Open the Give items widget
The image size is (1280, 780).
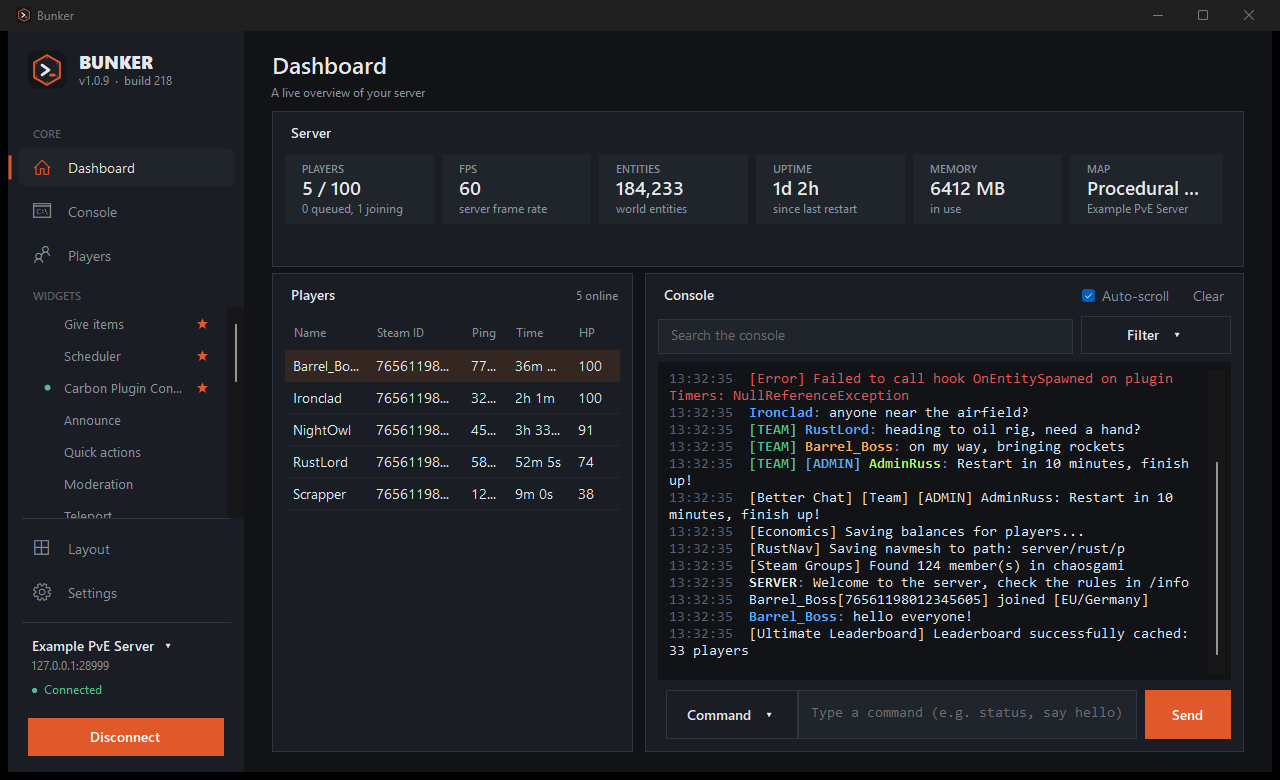point(94,324)
